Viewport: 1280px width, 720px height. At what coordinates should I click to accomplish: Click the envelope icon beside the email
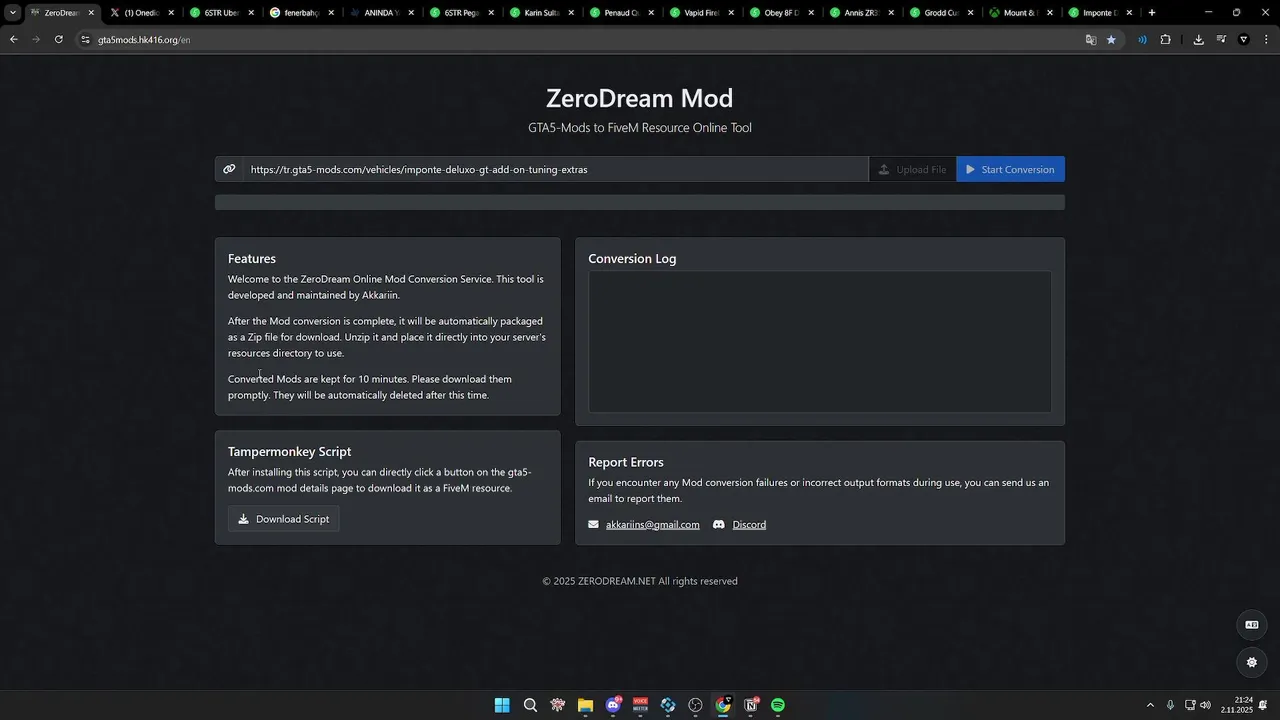coord(594,525)
